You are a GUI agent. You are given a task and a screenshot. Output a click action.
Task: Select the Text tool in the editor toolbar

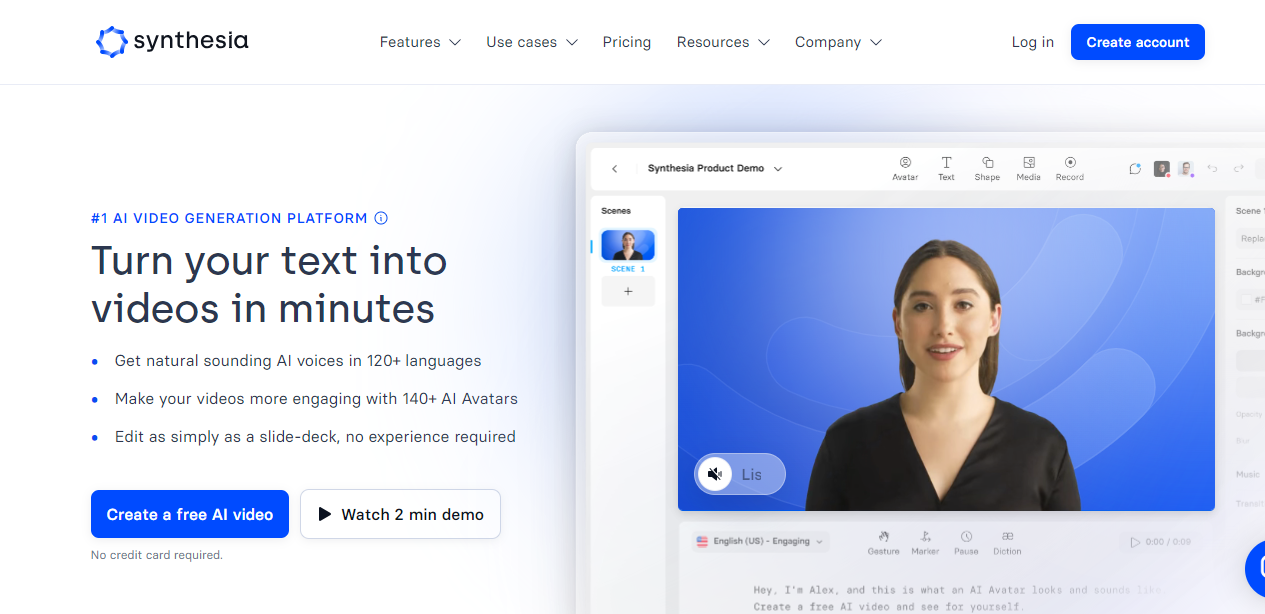coord(946,168)
